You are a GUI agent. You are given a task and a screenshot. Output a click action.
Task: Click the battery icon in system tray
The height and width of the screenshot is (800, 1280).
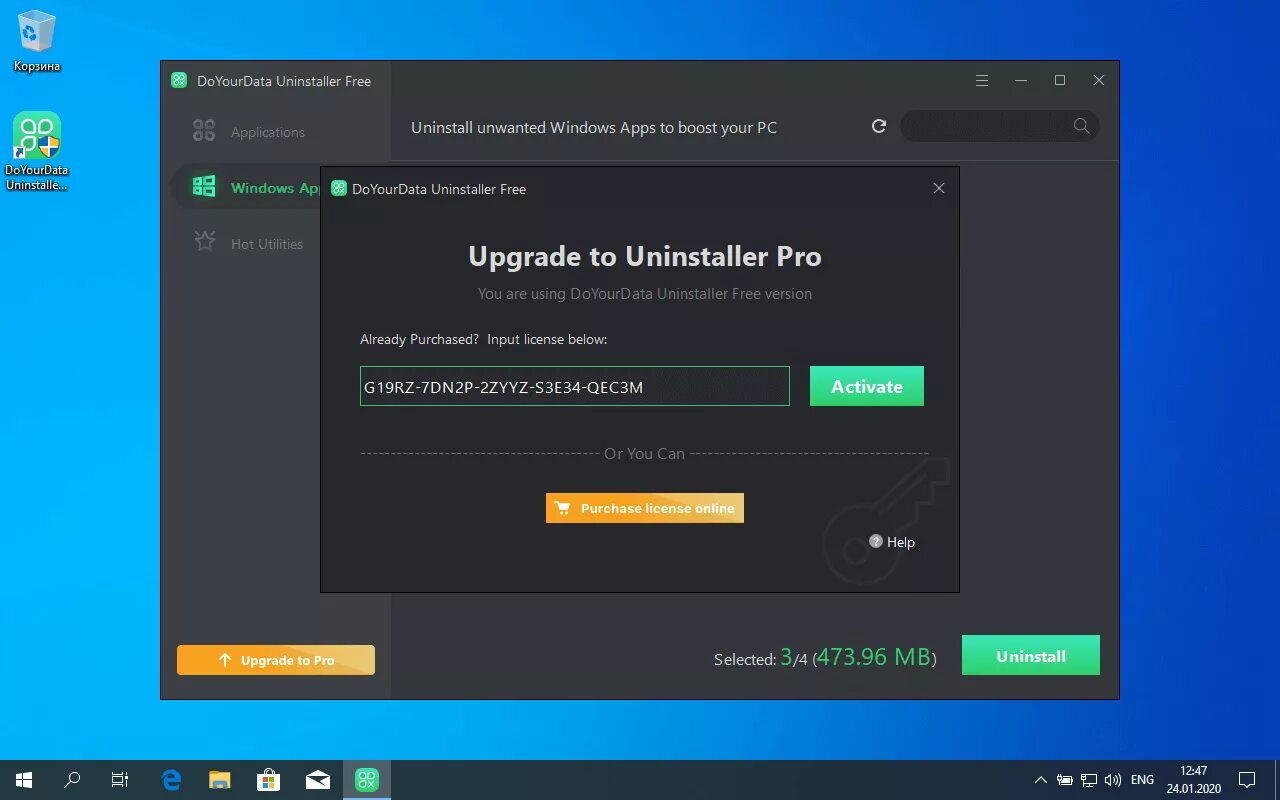tap(1065, 780)
